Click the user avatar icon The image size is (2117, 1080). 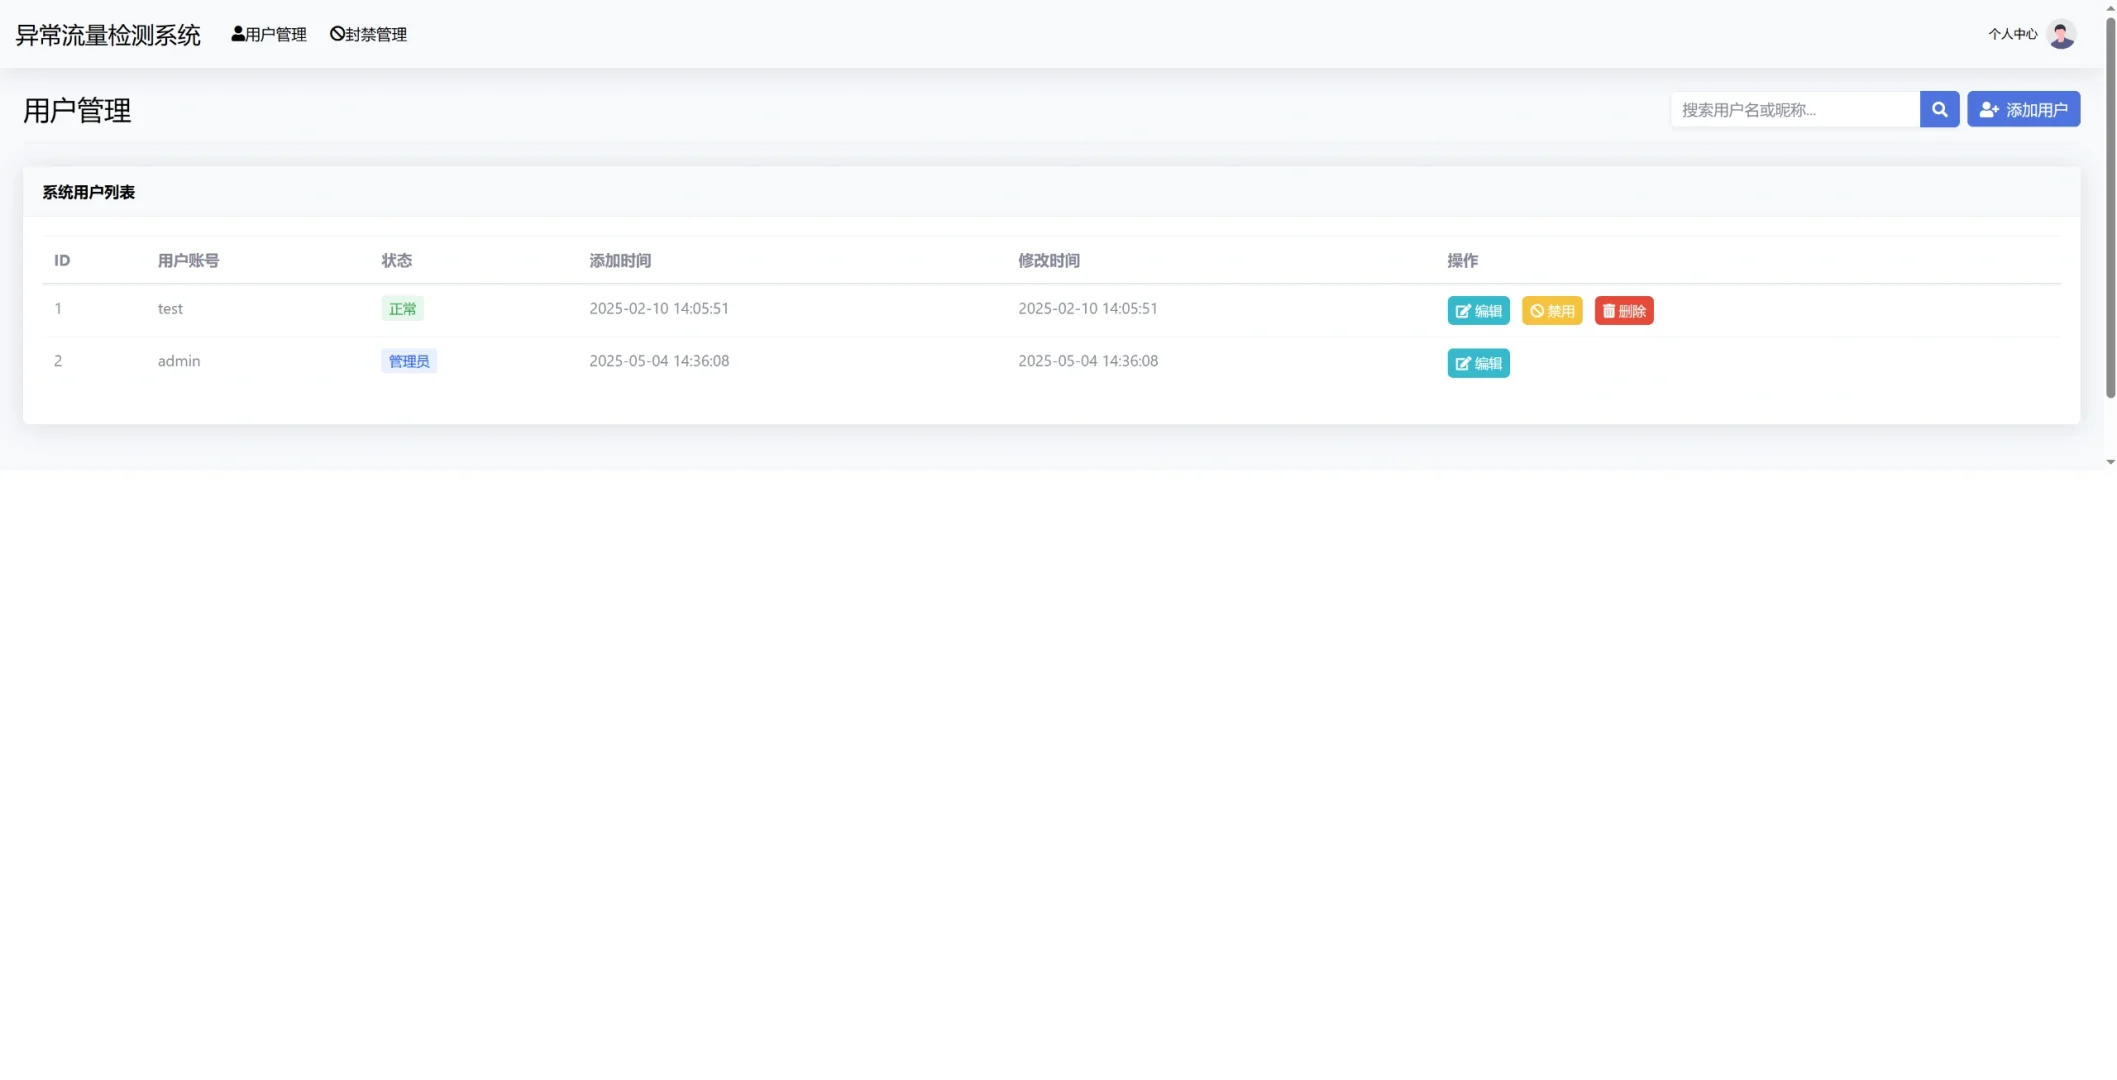click(x=2061, y=34)
